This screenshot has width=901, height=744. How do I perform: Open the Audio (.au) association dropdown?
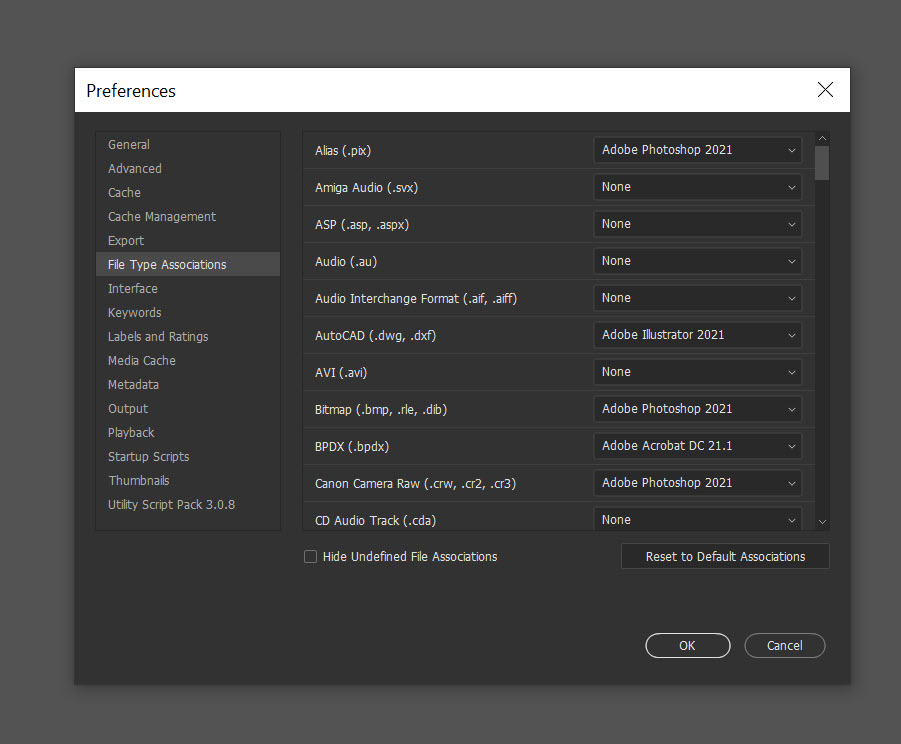[x=697, y=261]
